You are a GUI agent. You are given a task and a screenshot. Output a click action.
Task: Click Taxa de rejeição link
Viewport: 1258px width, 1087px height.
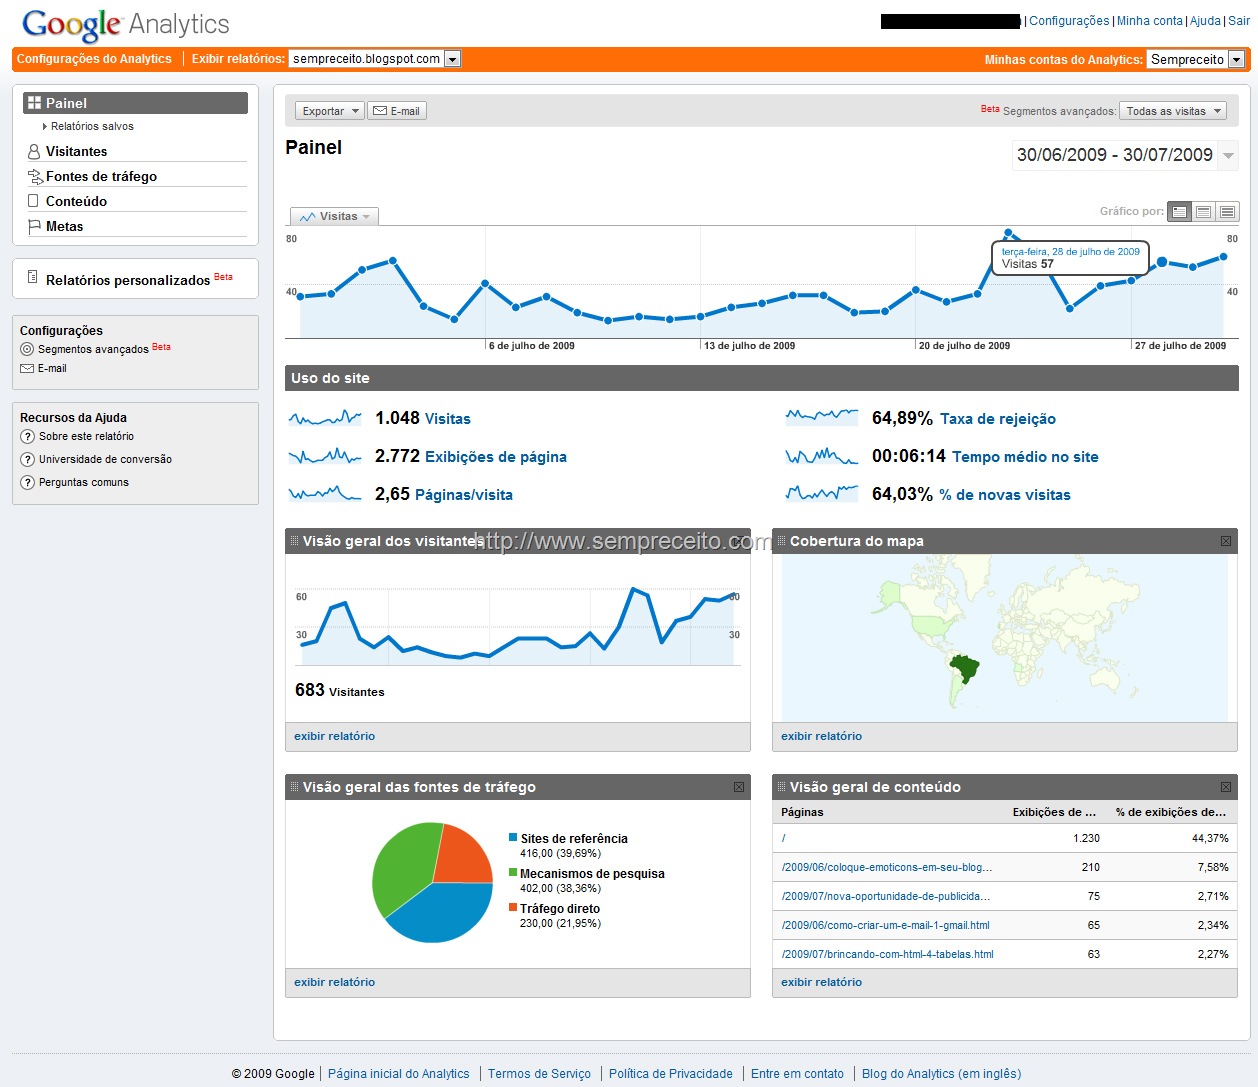998,419
